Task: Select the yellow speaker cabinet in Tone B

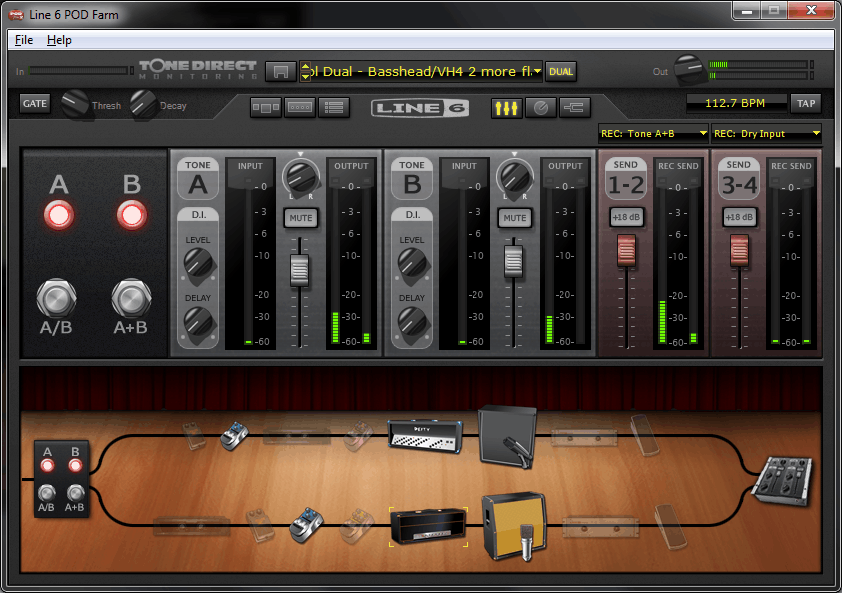Action: click(515, 526)
